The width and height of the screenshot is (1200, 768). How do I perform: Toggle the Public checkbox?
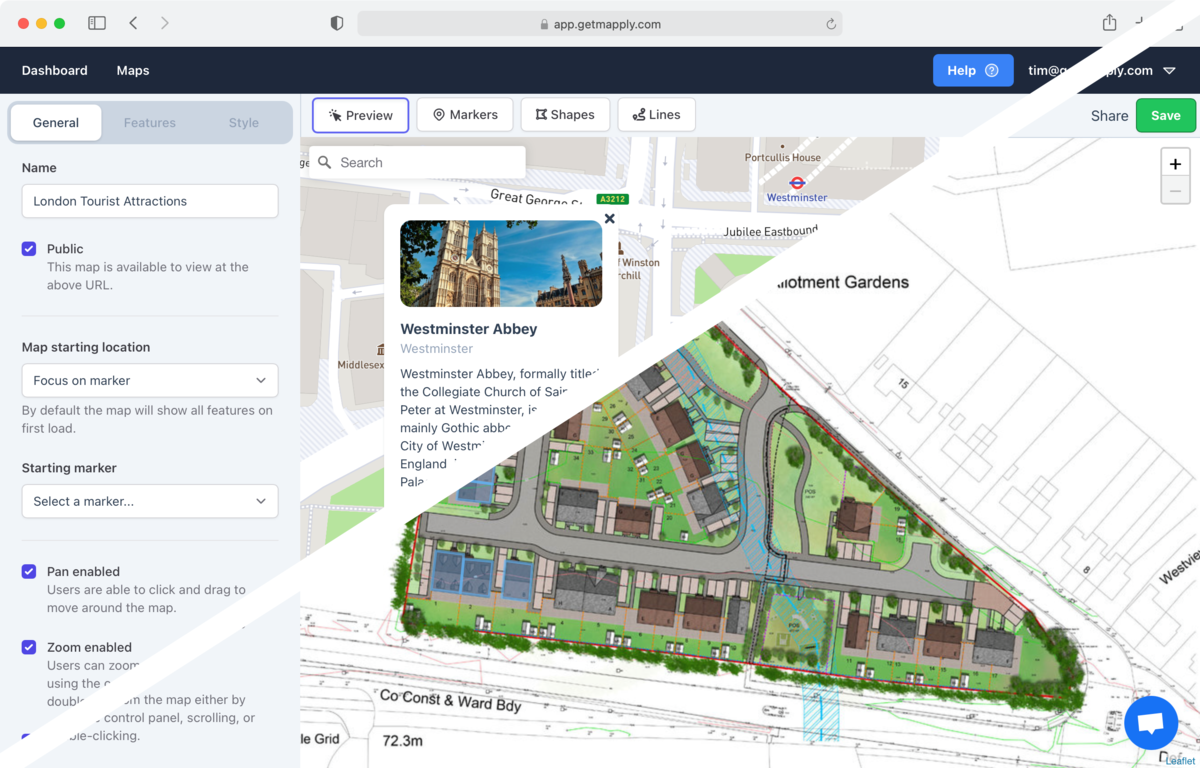(29, 249)
